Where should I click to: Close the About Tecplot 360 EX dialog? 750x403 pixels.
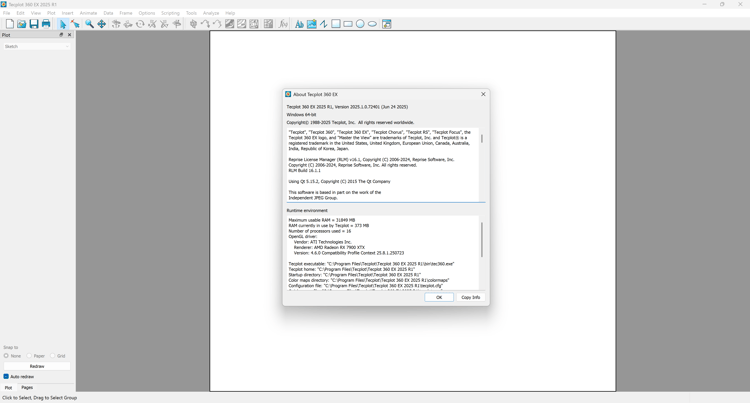(x=483, y=94)
